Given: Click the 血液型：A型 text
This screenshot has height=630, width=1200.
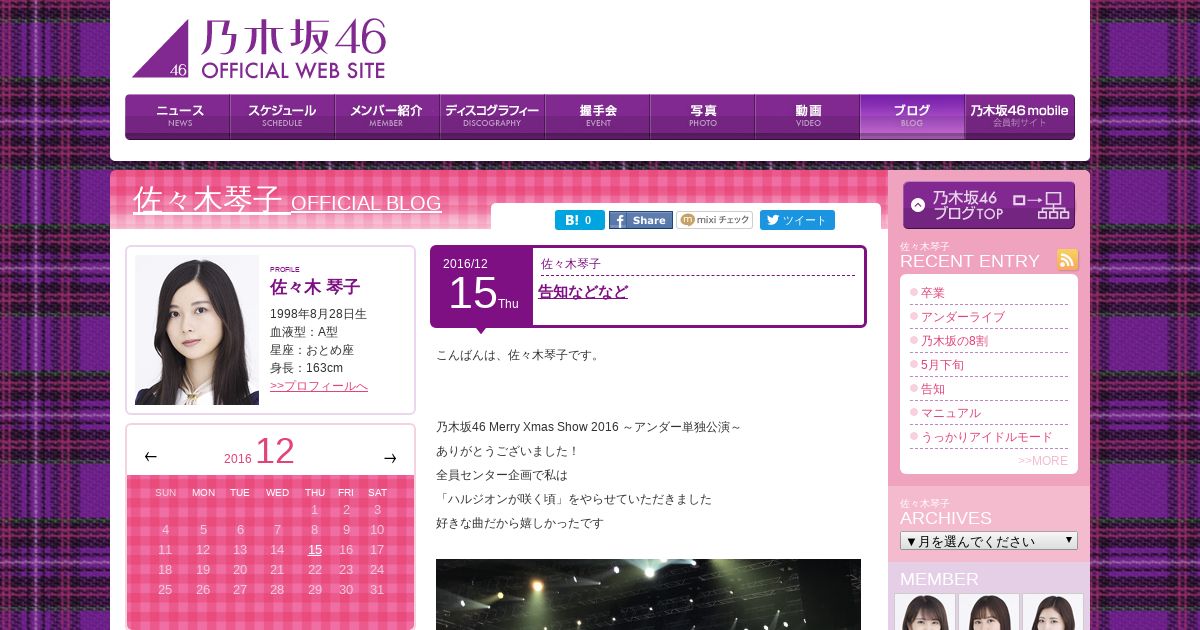Looking at the screenshot, I should (x=304, y=332).
